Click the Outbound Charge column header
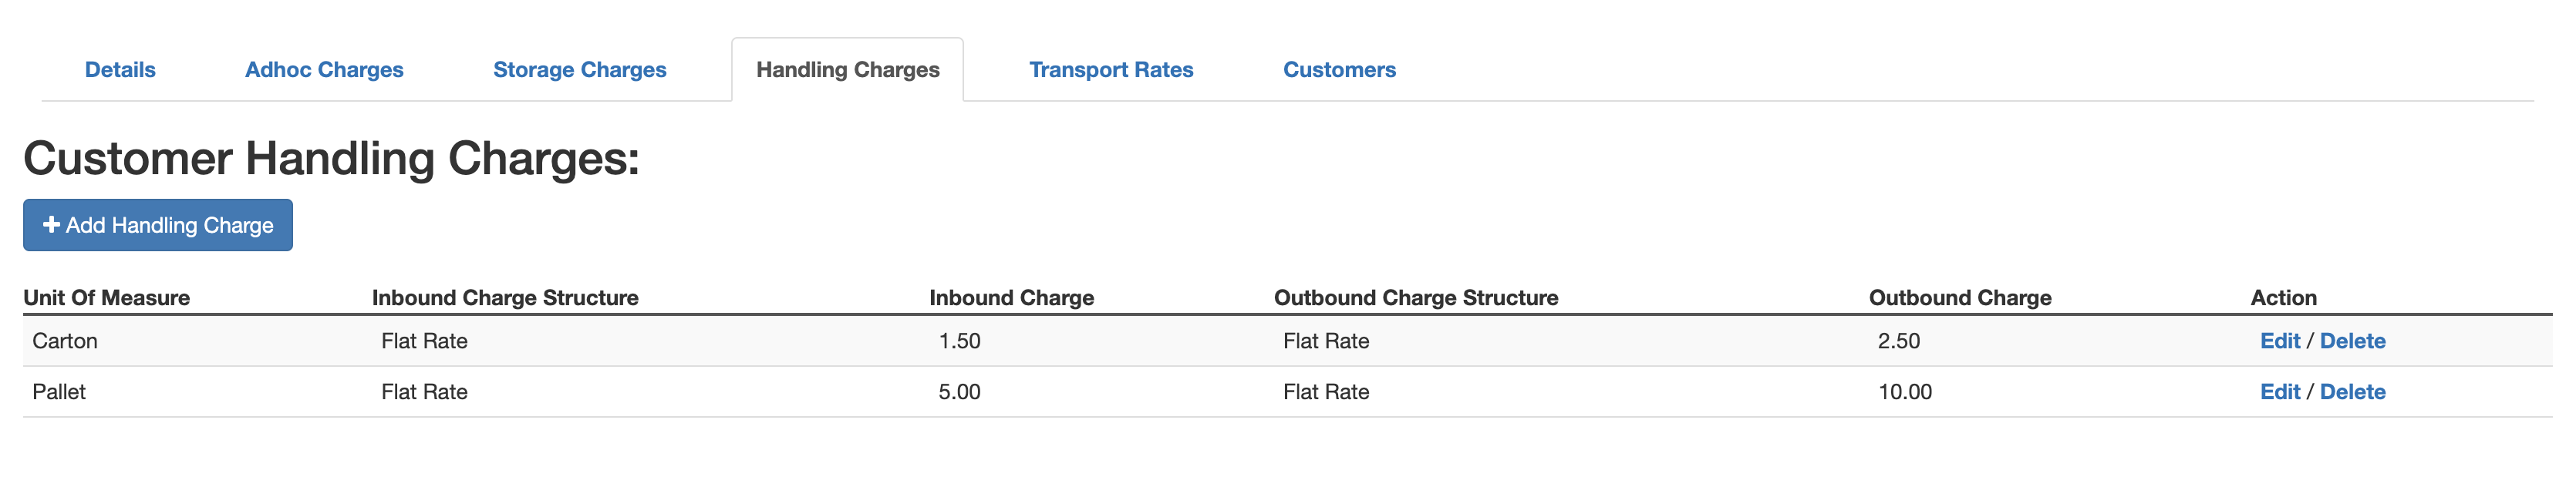 [x=1959, y=297]
